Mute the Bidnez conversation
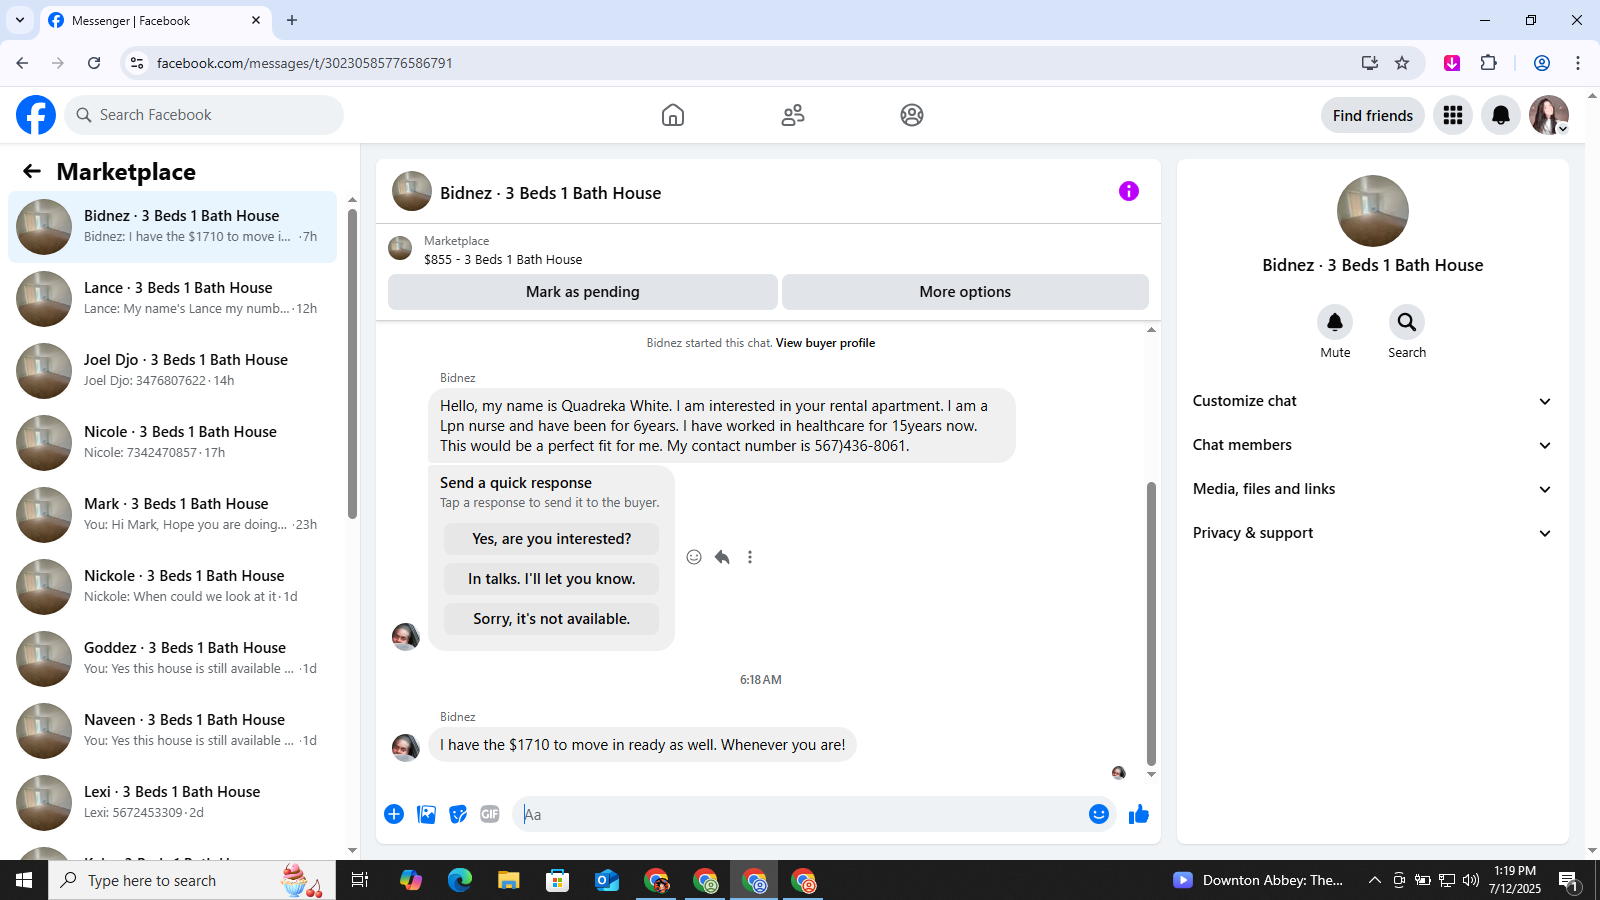 (x=1335, y=322)
